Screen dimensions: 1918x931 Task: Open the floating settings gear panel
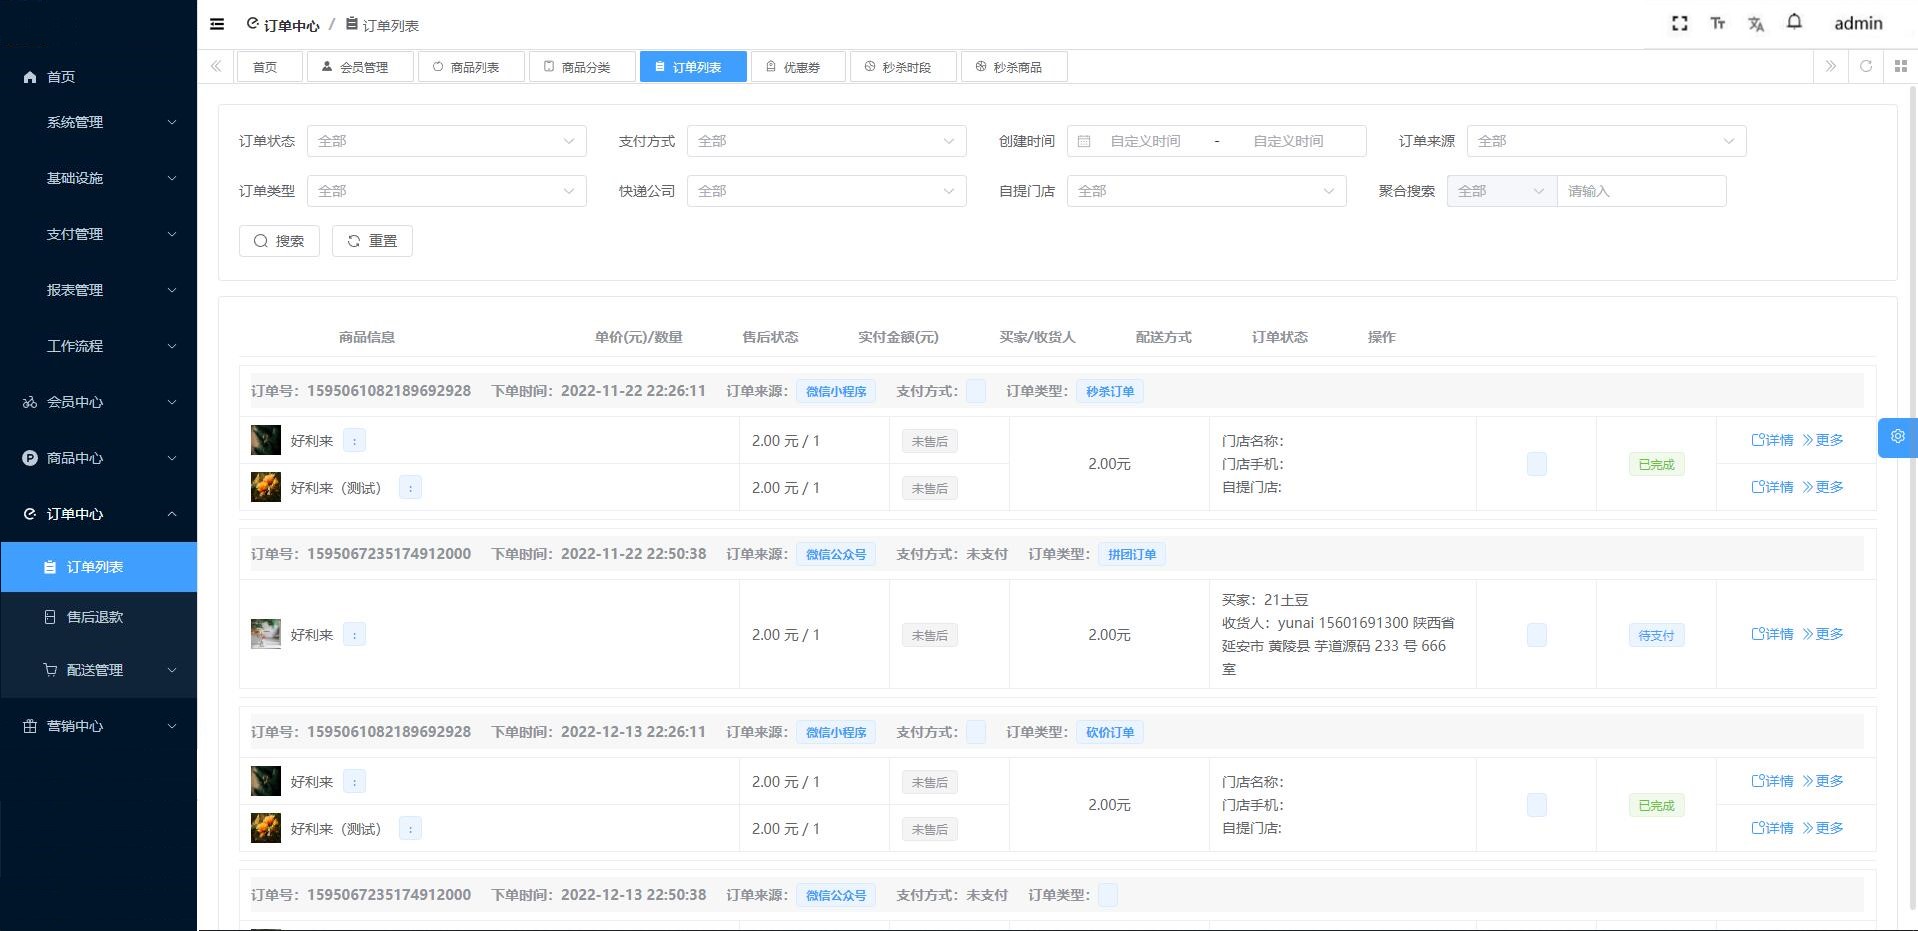tap(1897, 437)
